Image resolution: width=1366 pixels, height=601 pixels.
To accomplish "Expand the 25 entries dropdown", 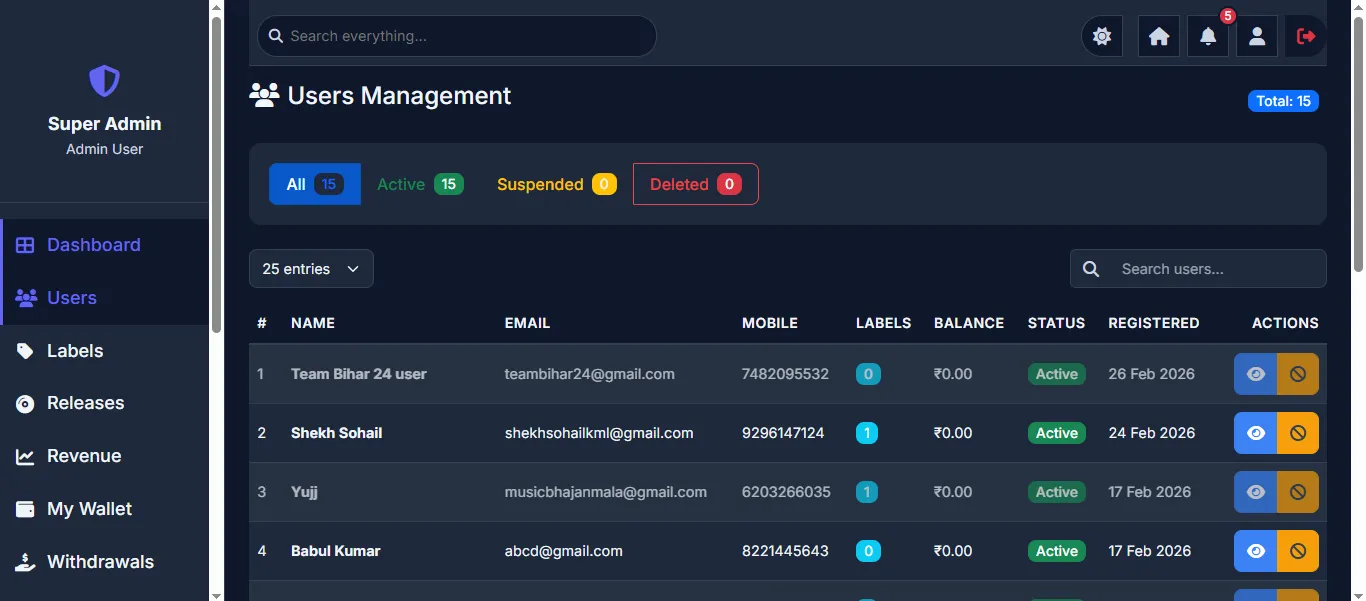I will pyautogui.click(x=311, y=269).
